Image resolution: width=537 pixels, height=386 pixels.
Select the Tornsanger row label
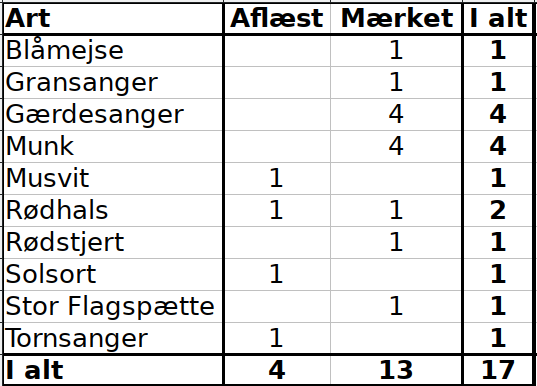click(113, 338)
